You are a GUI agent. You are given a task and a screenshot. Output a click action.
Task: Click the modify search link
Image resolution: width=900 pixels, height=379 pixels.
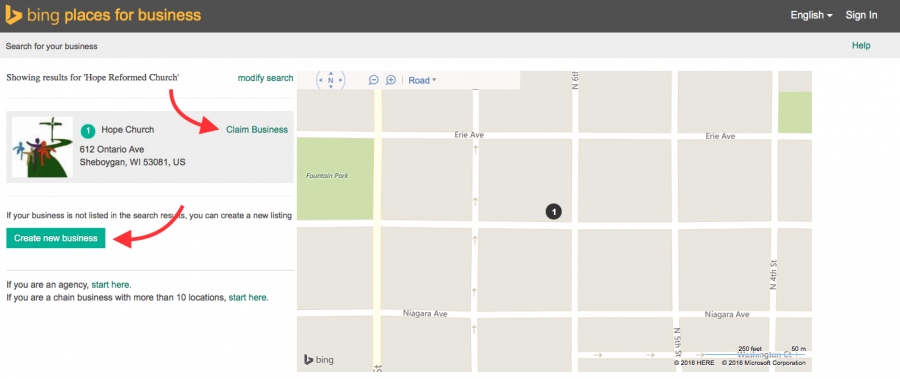(265, 78)
